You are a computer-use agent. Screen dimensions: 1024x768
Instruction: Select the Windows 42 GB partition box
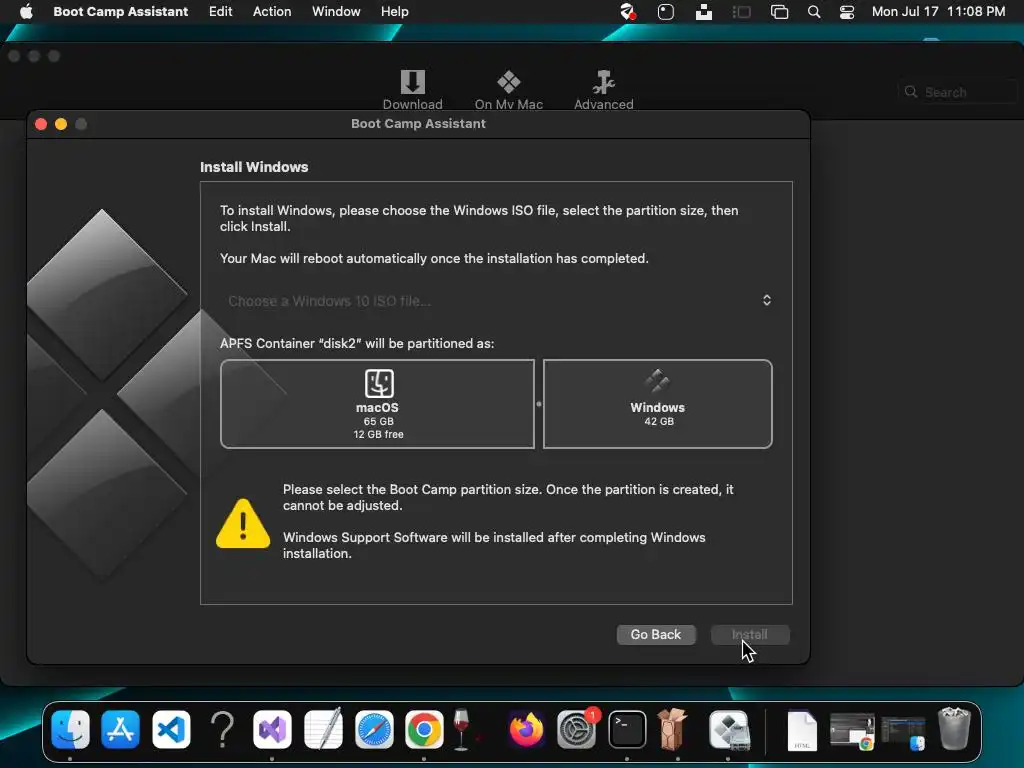658,404
